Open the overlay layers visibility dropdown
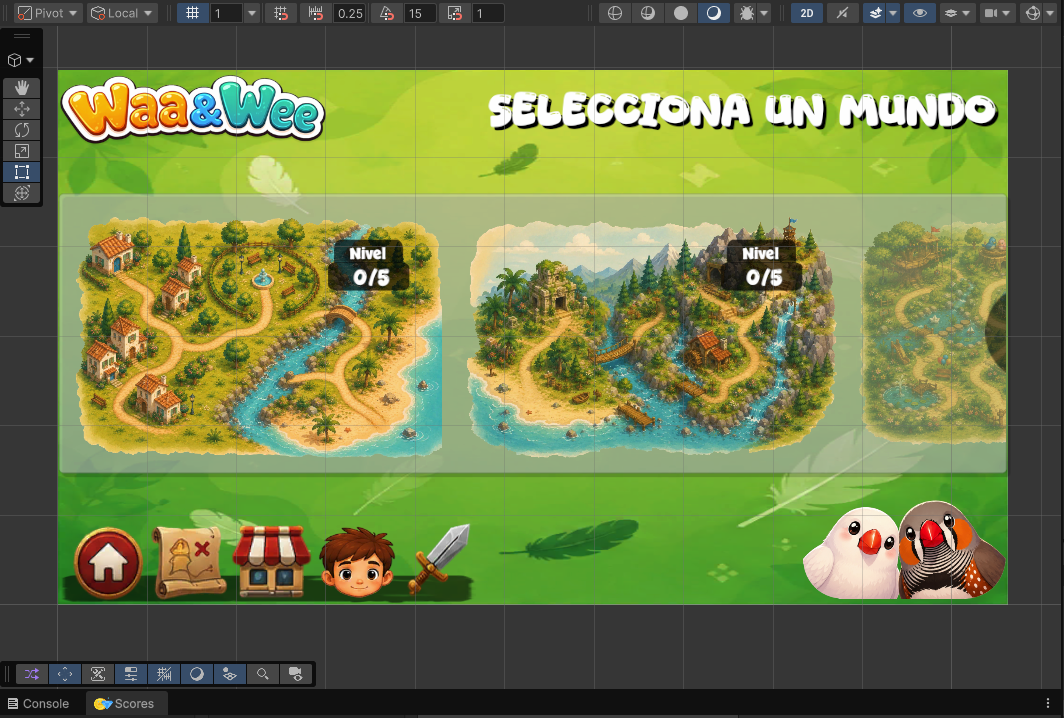 [x=957, y=13]
